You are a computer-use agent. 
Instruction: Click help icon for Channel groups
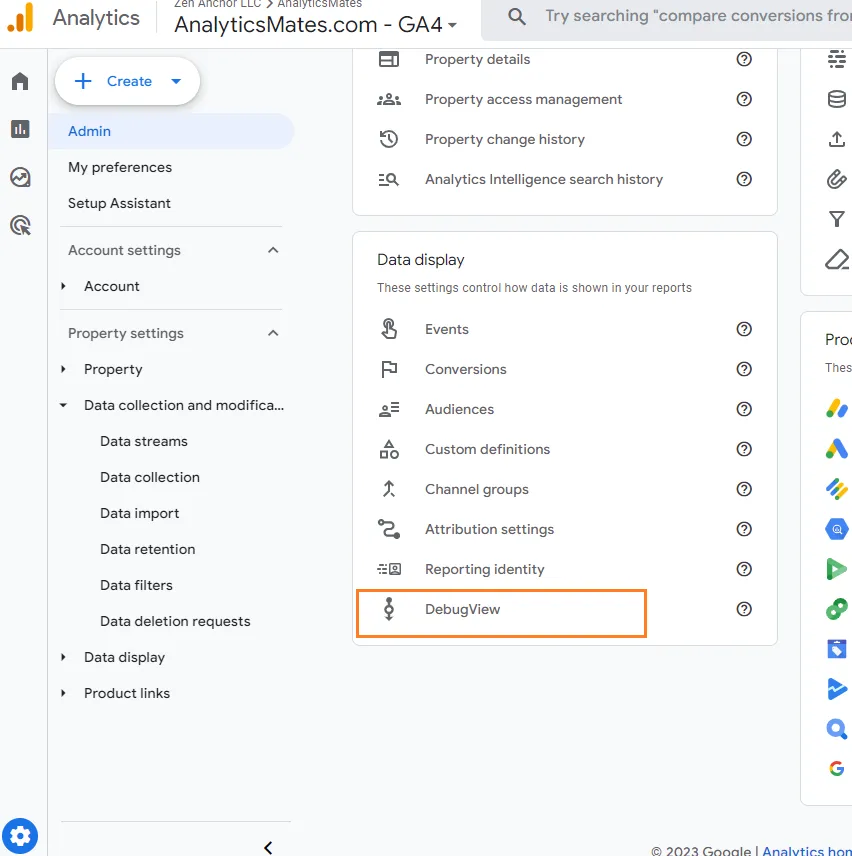click(x=744, y=489)
